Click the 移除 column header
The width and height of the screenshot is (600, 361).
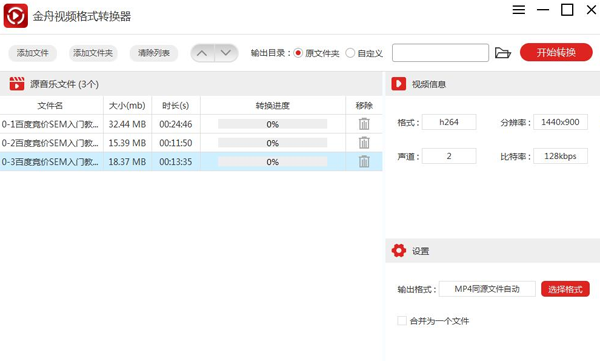click(x=364, y=106)
